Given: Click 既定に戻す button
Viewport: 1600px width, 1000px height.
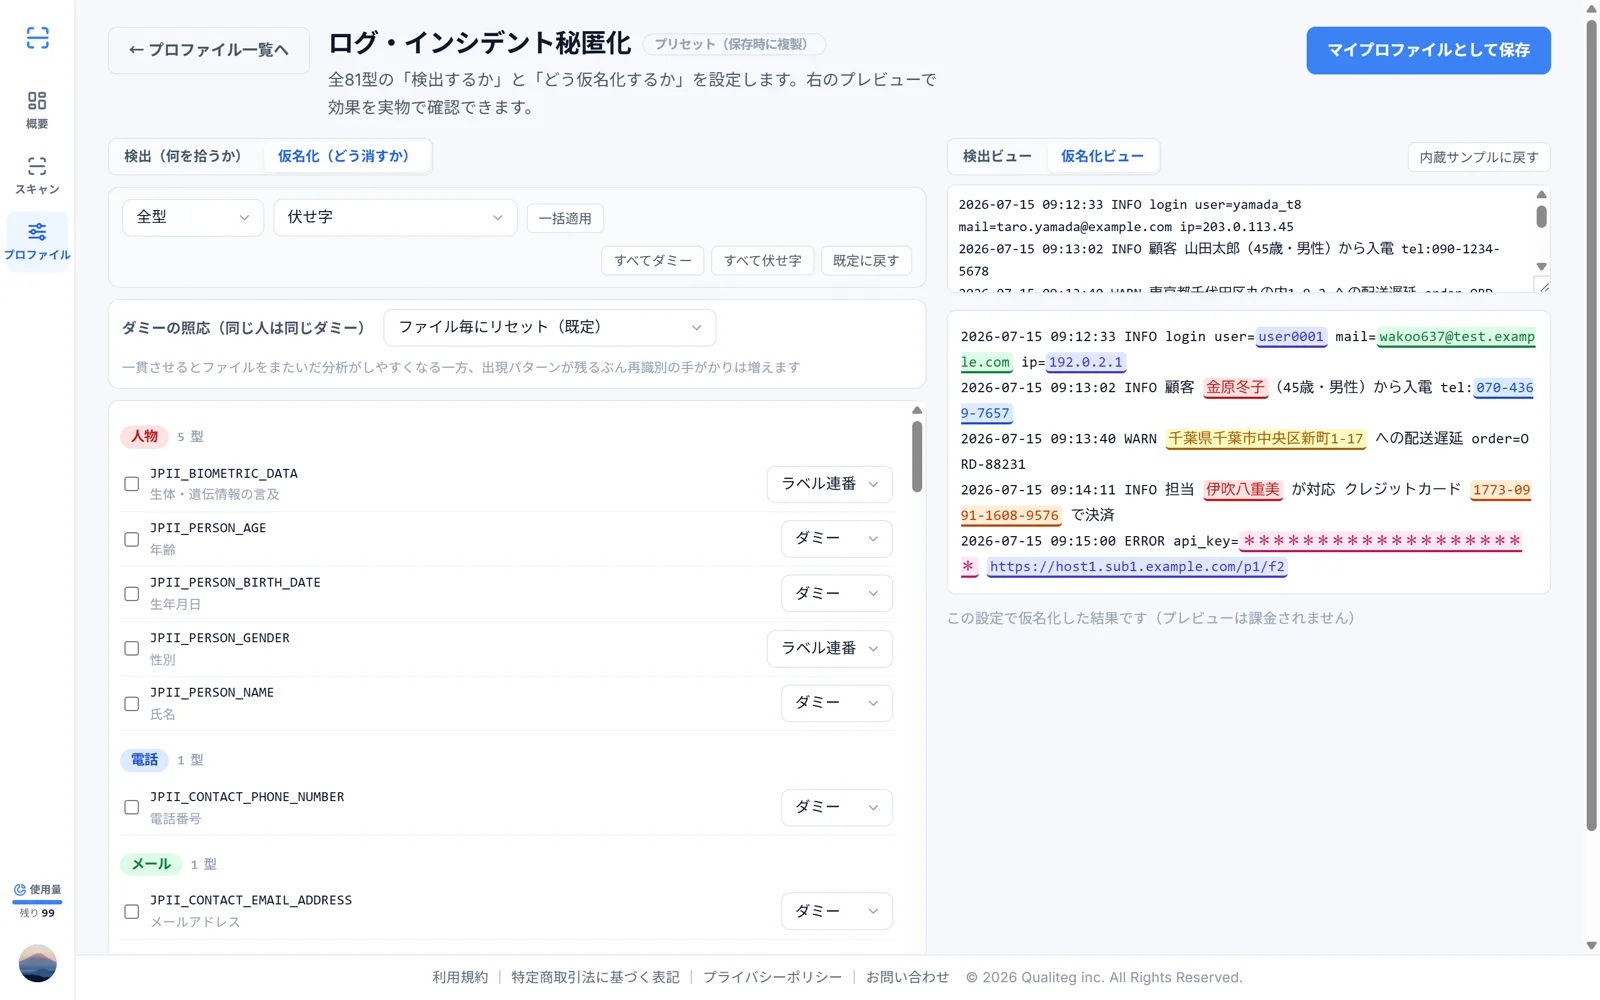Looking at the screenshot, I should pyautogui.click(x=866, y=260).
